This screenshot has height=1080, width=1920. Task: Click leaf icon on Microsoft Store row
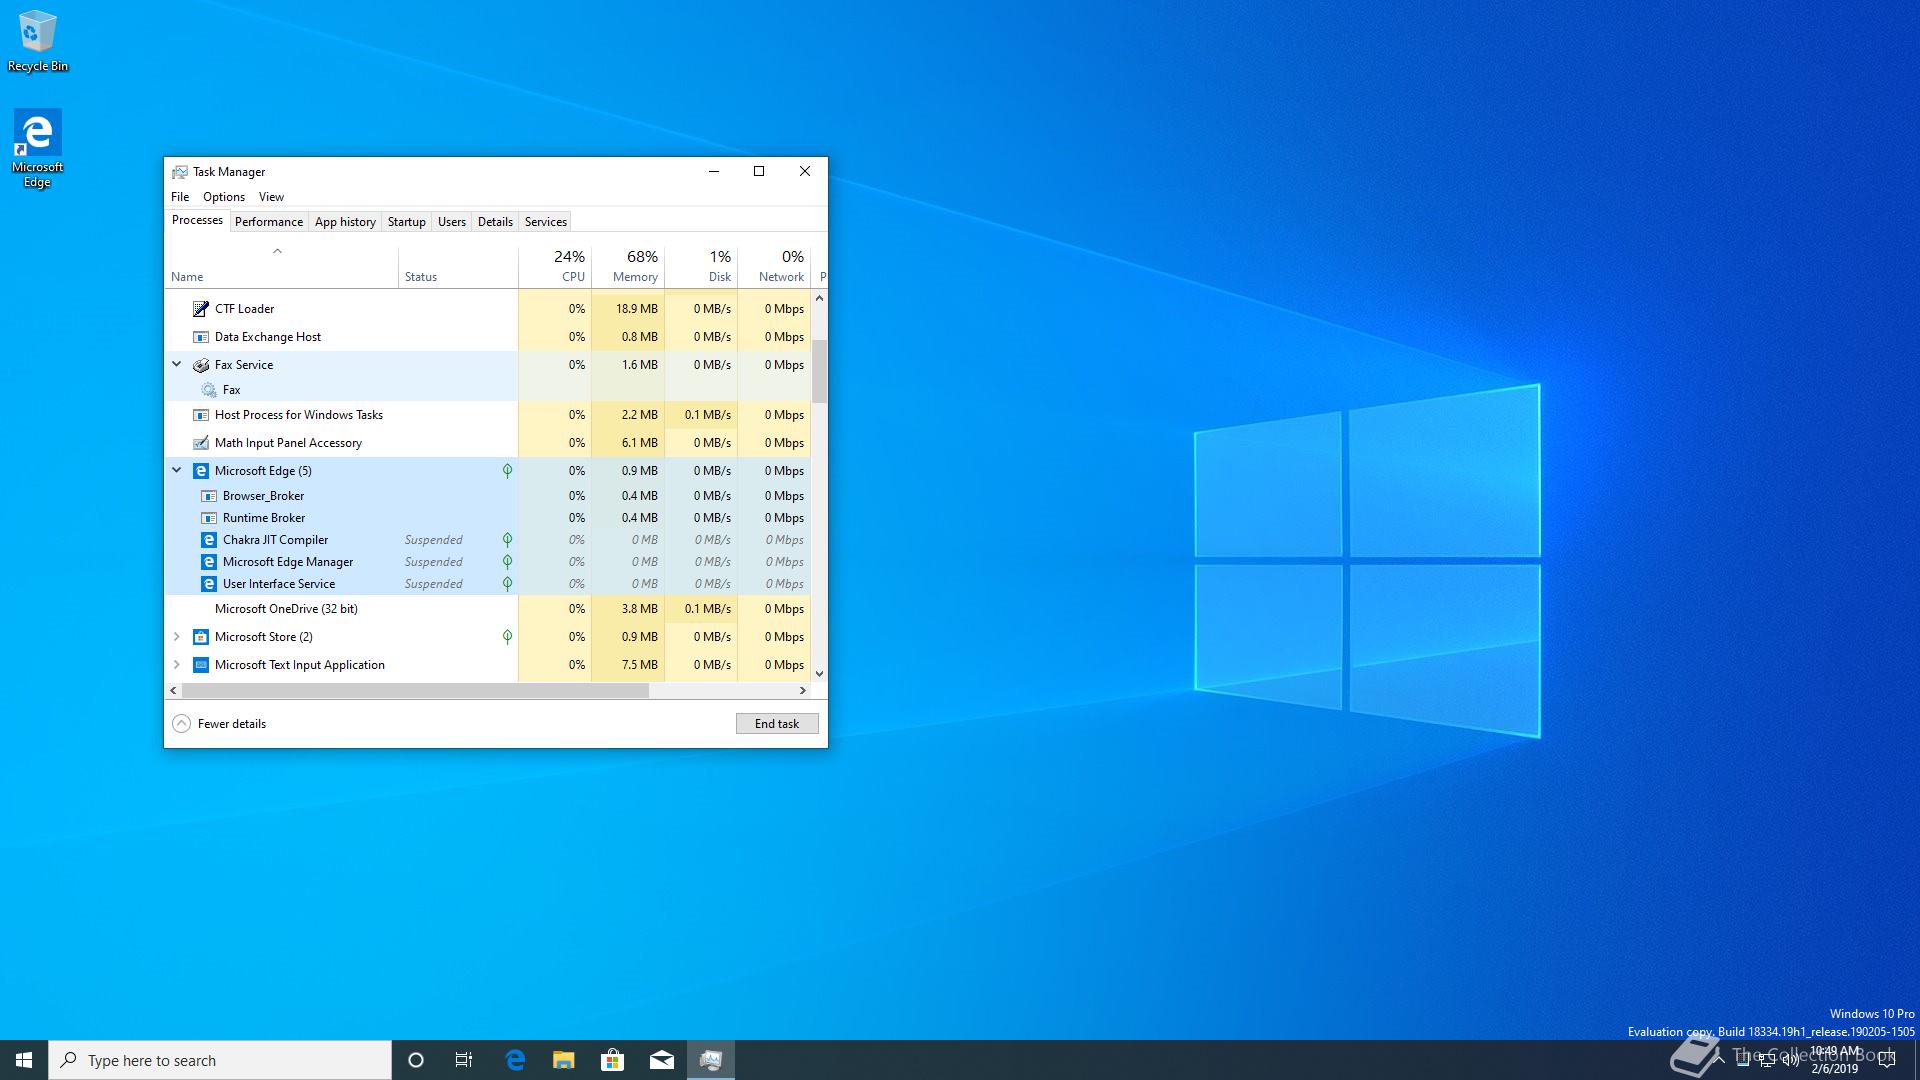point(507,637)
